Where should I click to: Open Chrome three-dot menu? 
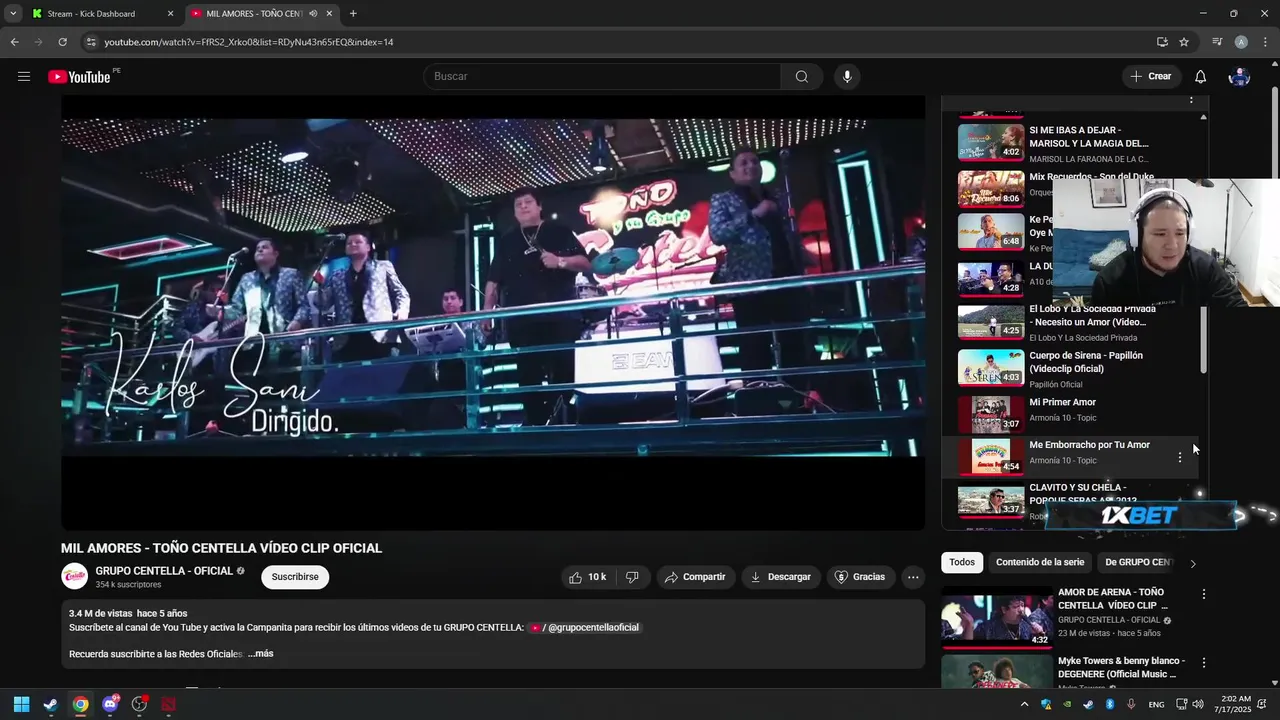[1263, 42]
